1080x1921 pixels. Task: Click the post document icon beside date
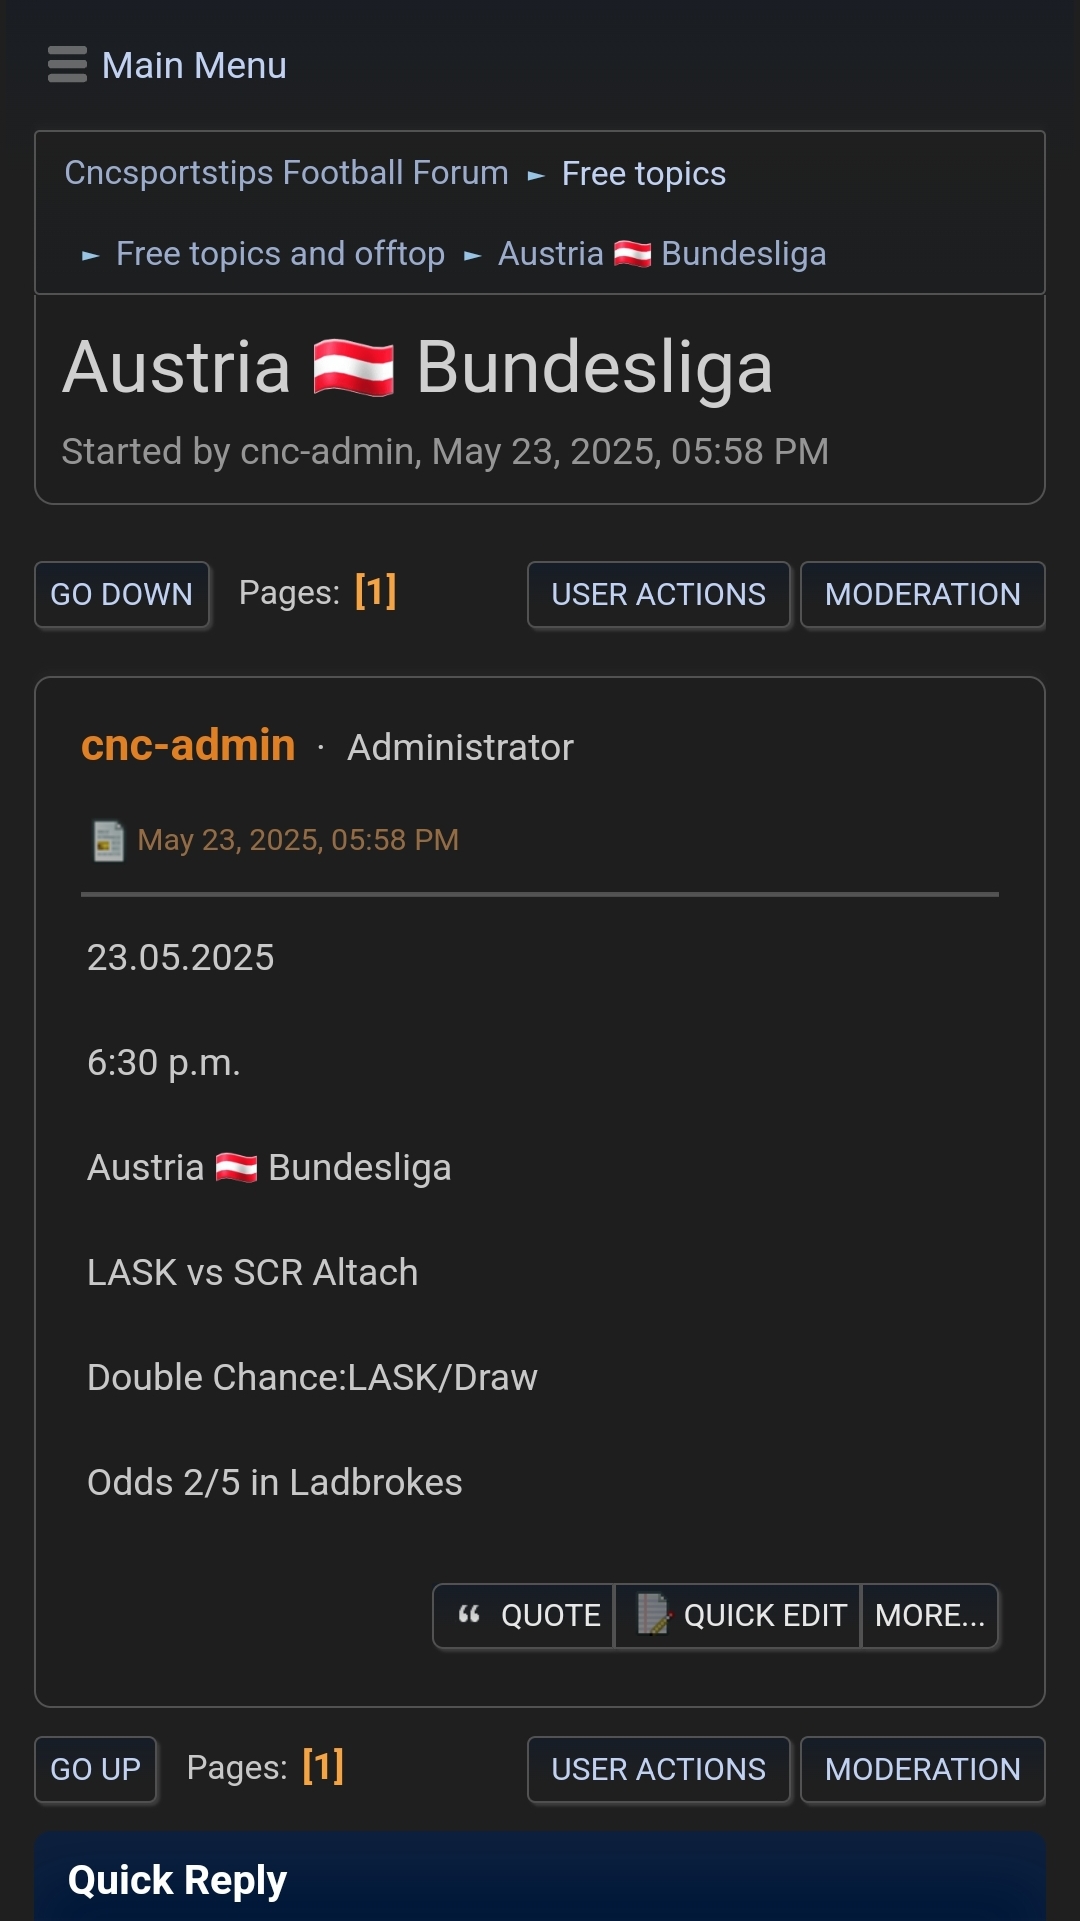(108, 840)
